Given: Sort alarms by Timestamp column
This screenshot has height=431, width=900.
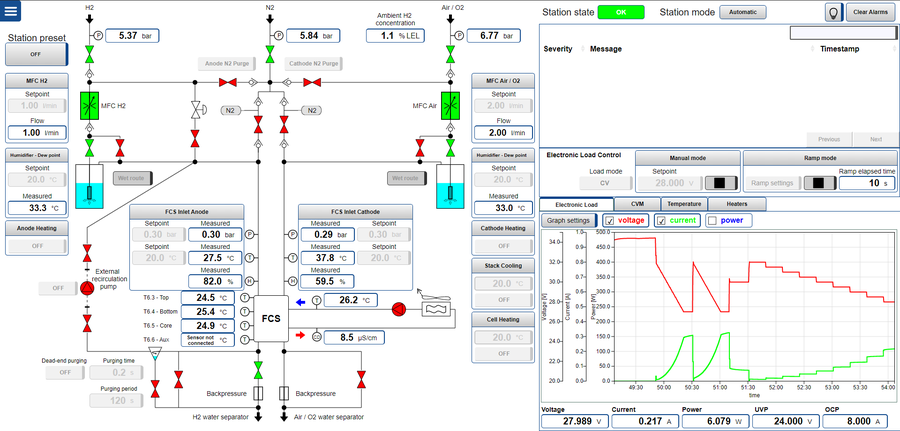Looking at the screenshot, I should click(x=842, y=48).
